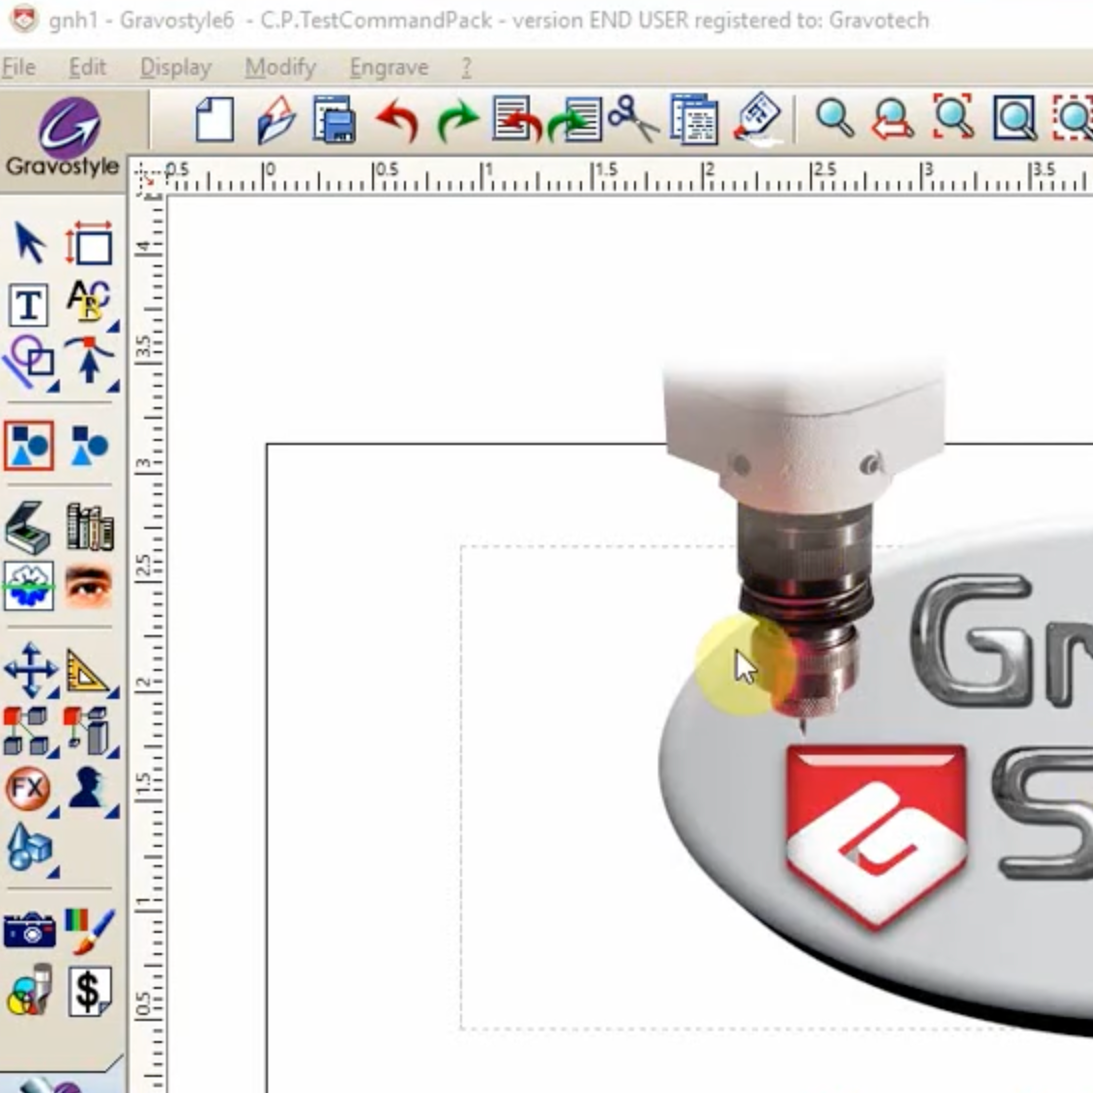Open the plate dimension tool
This screenshot has width=1093, height=1093.
tap(89, 243)
